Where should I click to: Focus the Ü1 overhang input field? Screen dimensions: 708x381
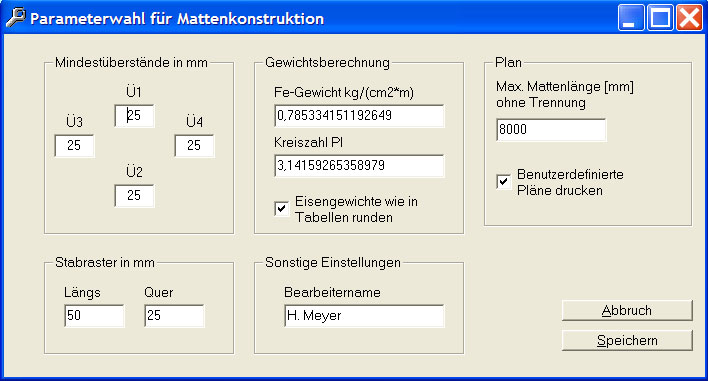pyautogui.click(x=134, y=116)
